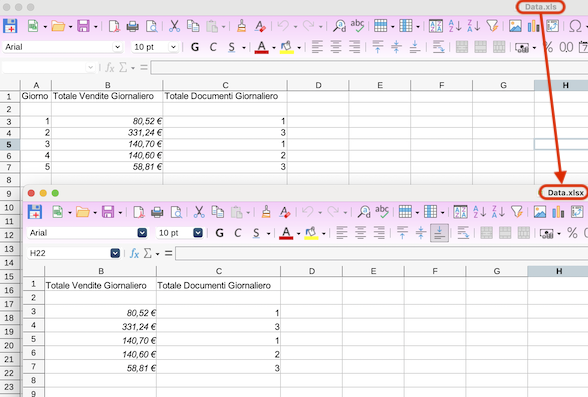Toggle italic C in Data.xlsx window
Image resolution: width=588 pixels, height=397 pixels.
click(x=238, y=233)
